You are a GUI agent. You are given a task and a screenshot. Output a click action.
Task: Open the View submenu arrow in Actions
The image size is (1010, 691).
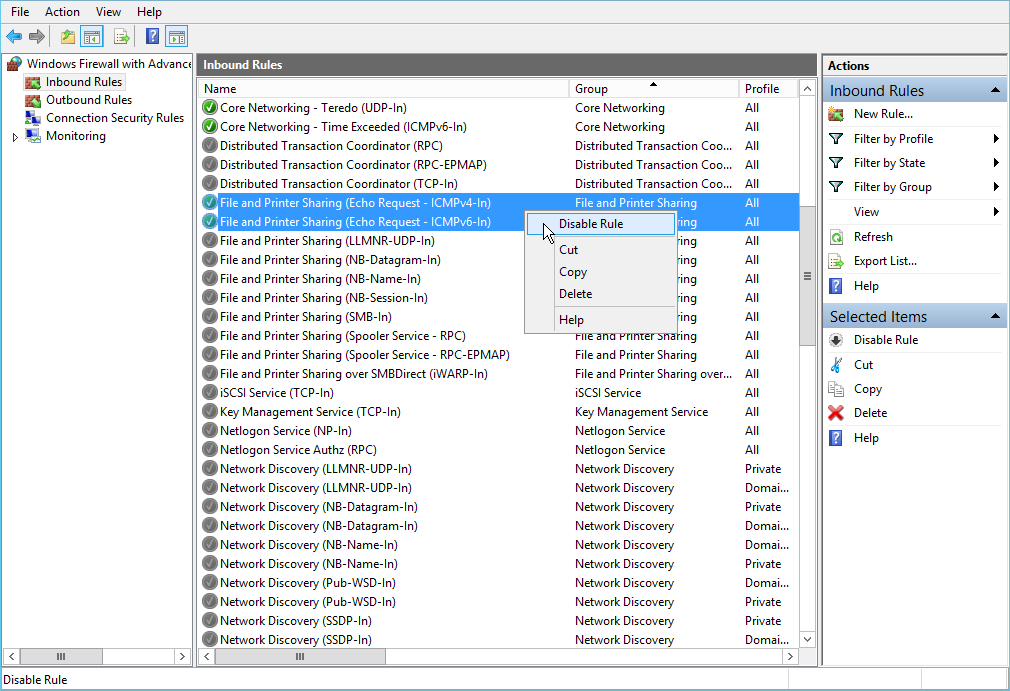[x=996, y=212]
